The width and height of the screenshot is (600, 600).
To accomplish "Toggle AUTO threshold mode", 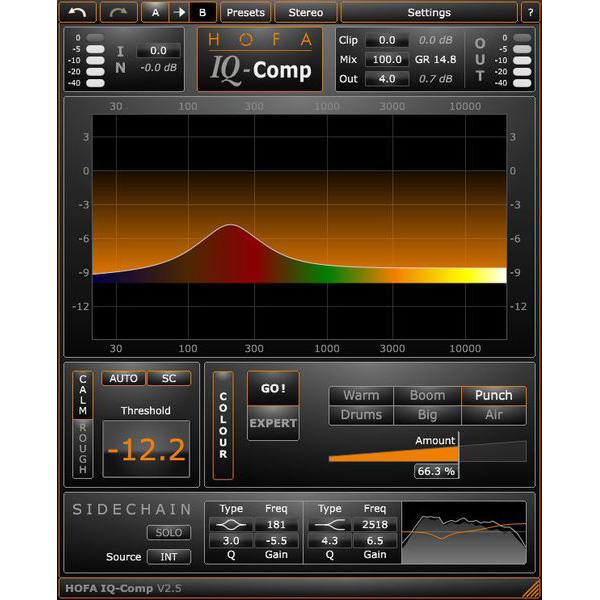I will (x=123, y=378).
